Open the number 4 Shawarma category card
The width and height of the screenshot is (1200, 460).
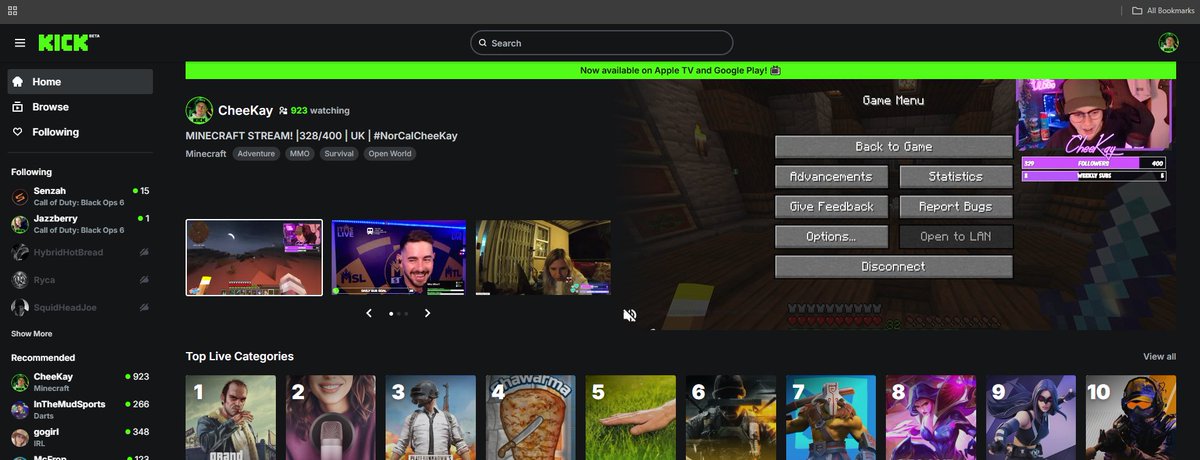tap(531, 418)
